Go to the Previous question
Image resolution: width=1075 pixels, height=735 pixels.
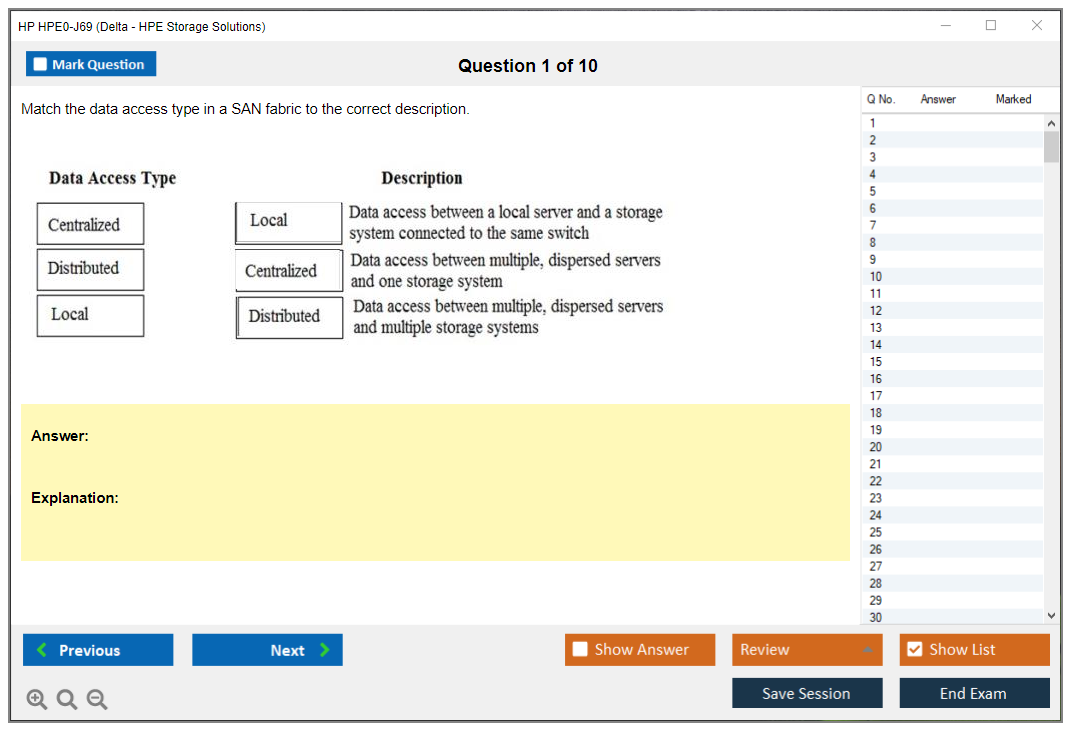pyautogui.click(x=98, y=650)
